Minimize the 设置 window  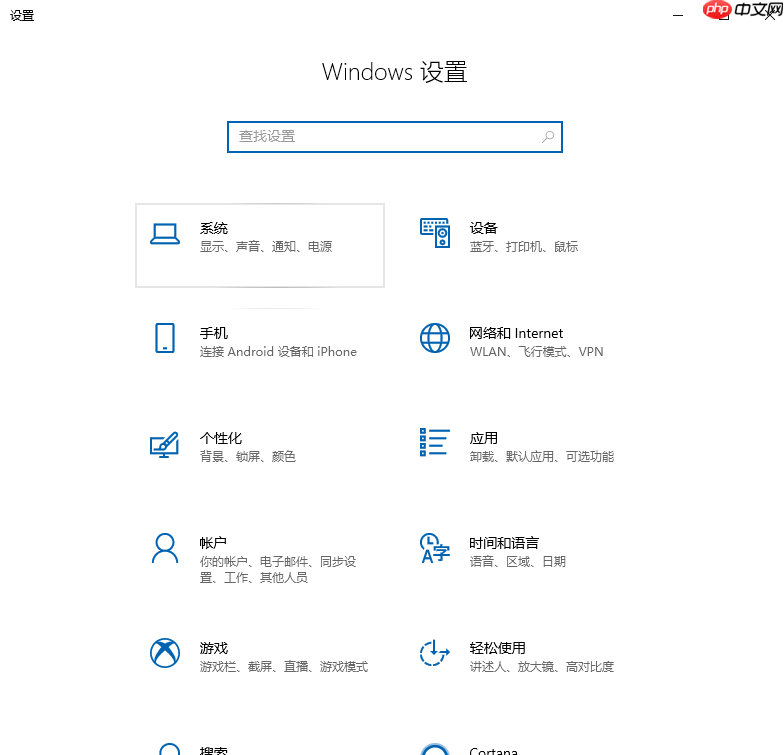pyautogui.click(x=678, y=16)
